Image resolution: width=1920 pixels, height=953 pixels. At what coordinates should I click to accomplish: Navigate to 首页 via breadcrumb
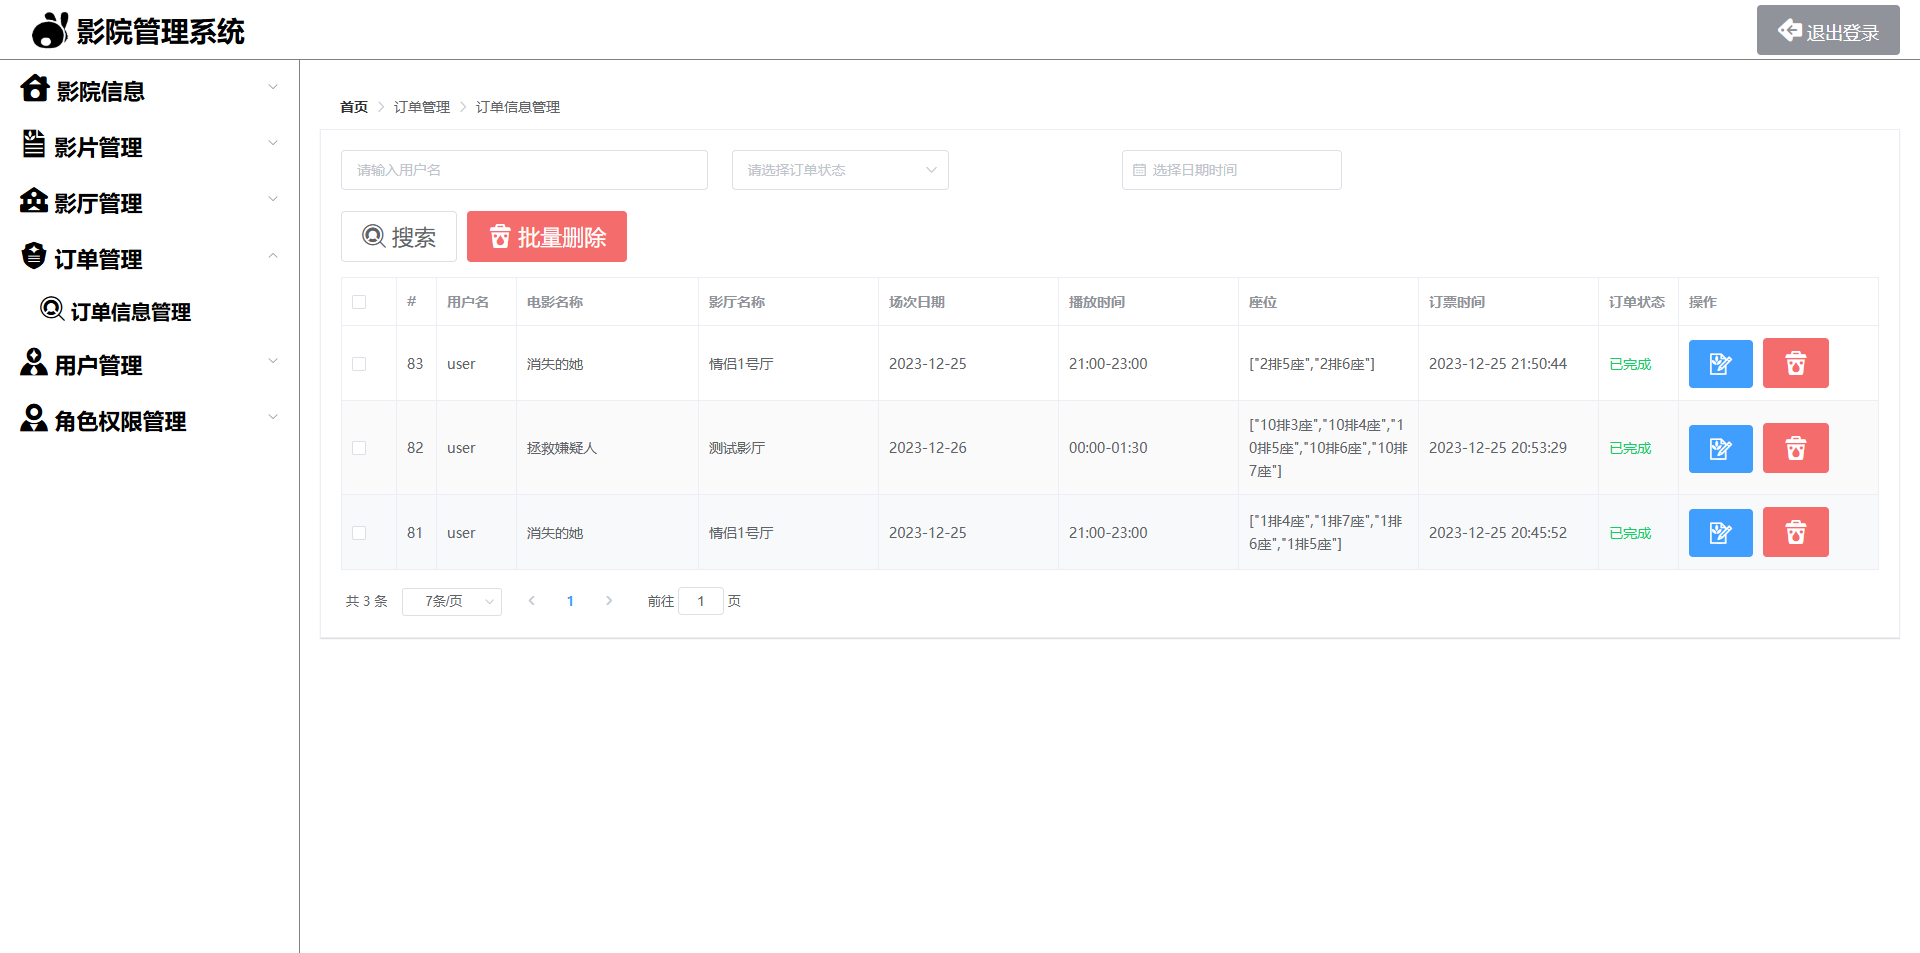pyautogui.click(x=353, y=106)
